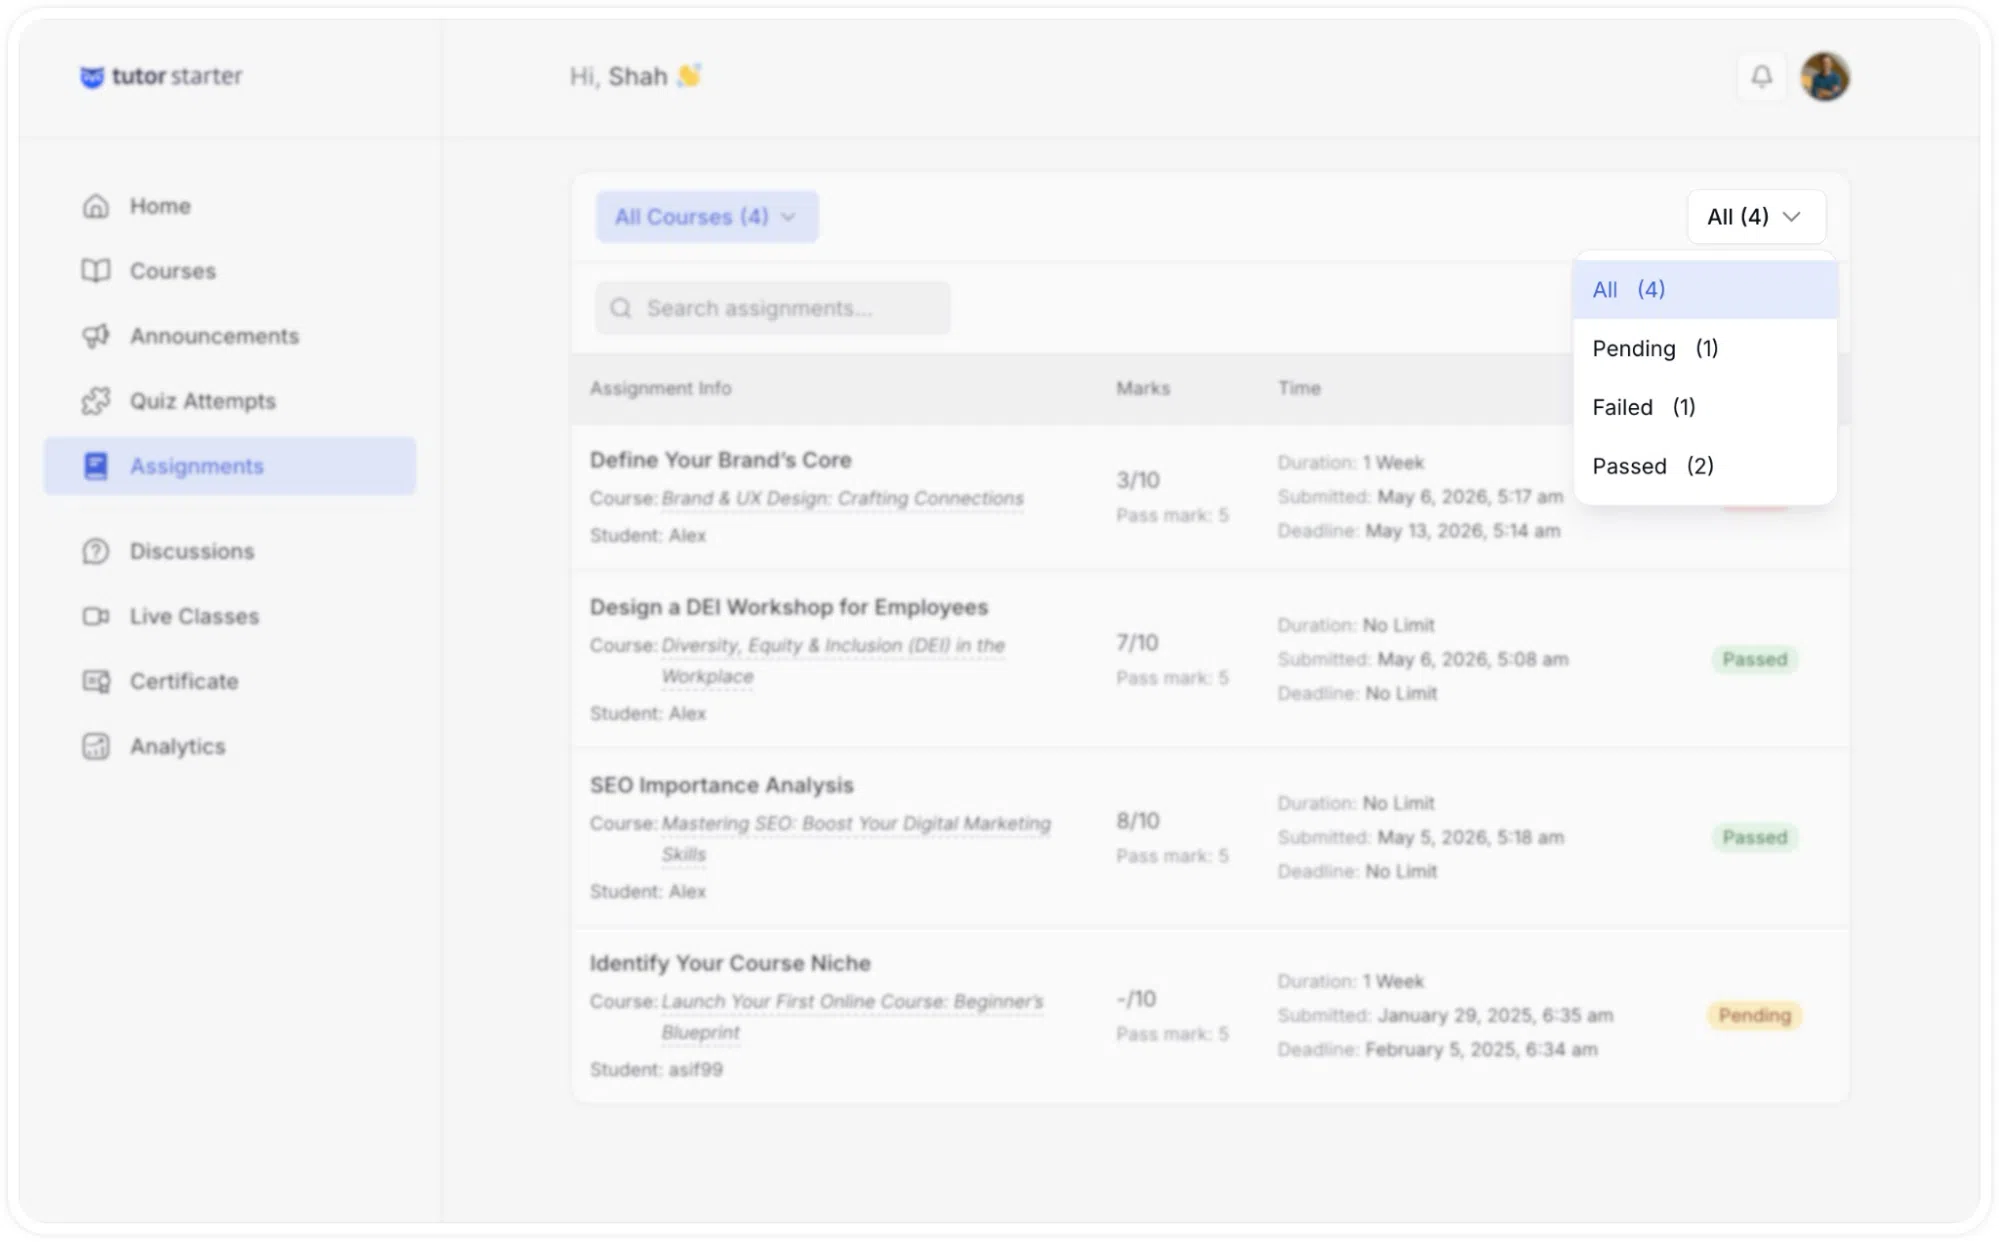Click the -/10 marks value
The image size is (1999, 1242).
point(1136,998)
